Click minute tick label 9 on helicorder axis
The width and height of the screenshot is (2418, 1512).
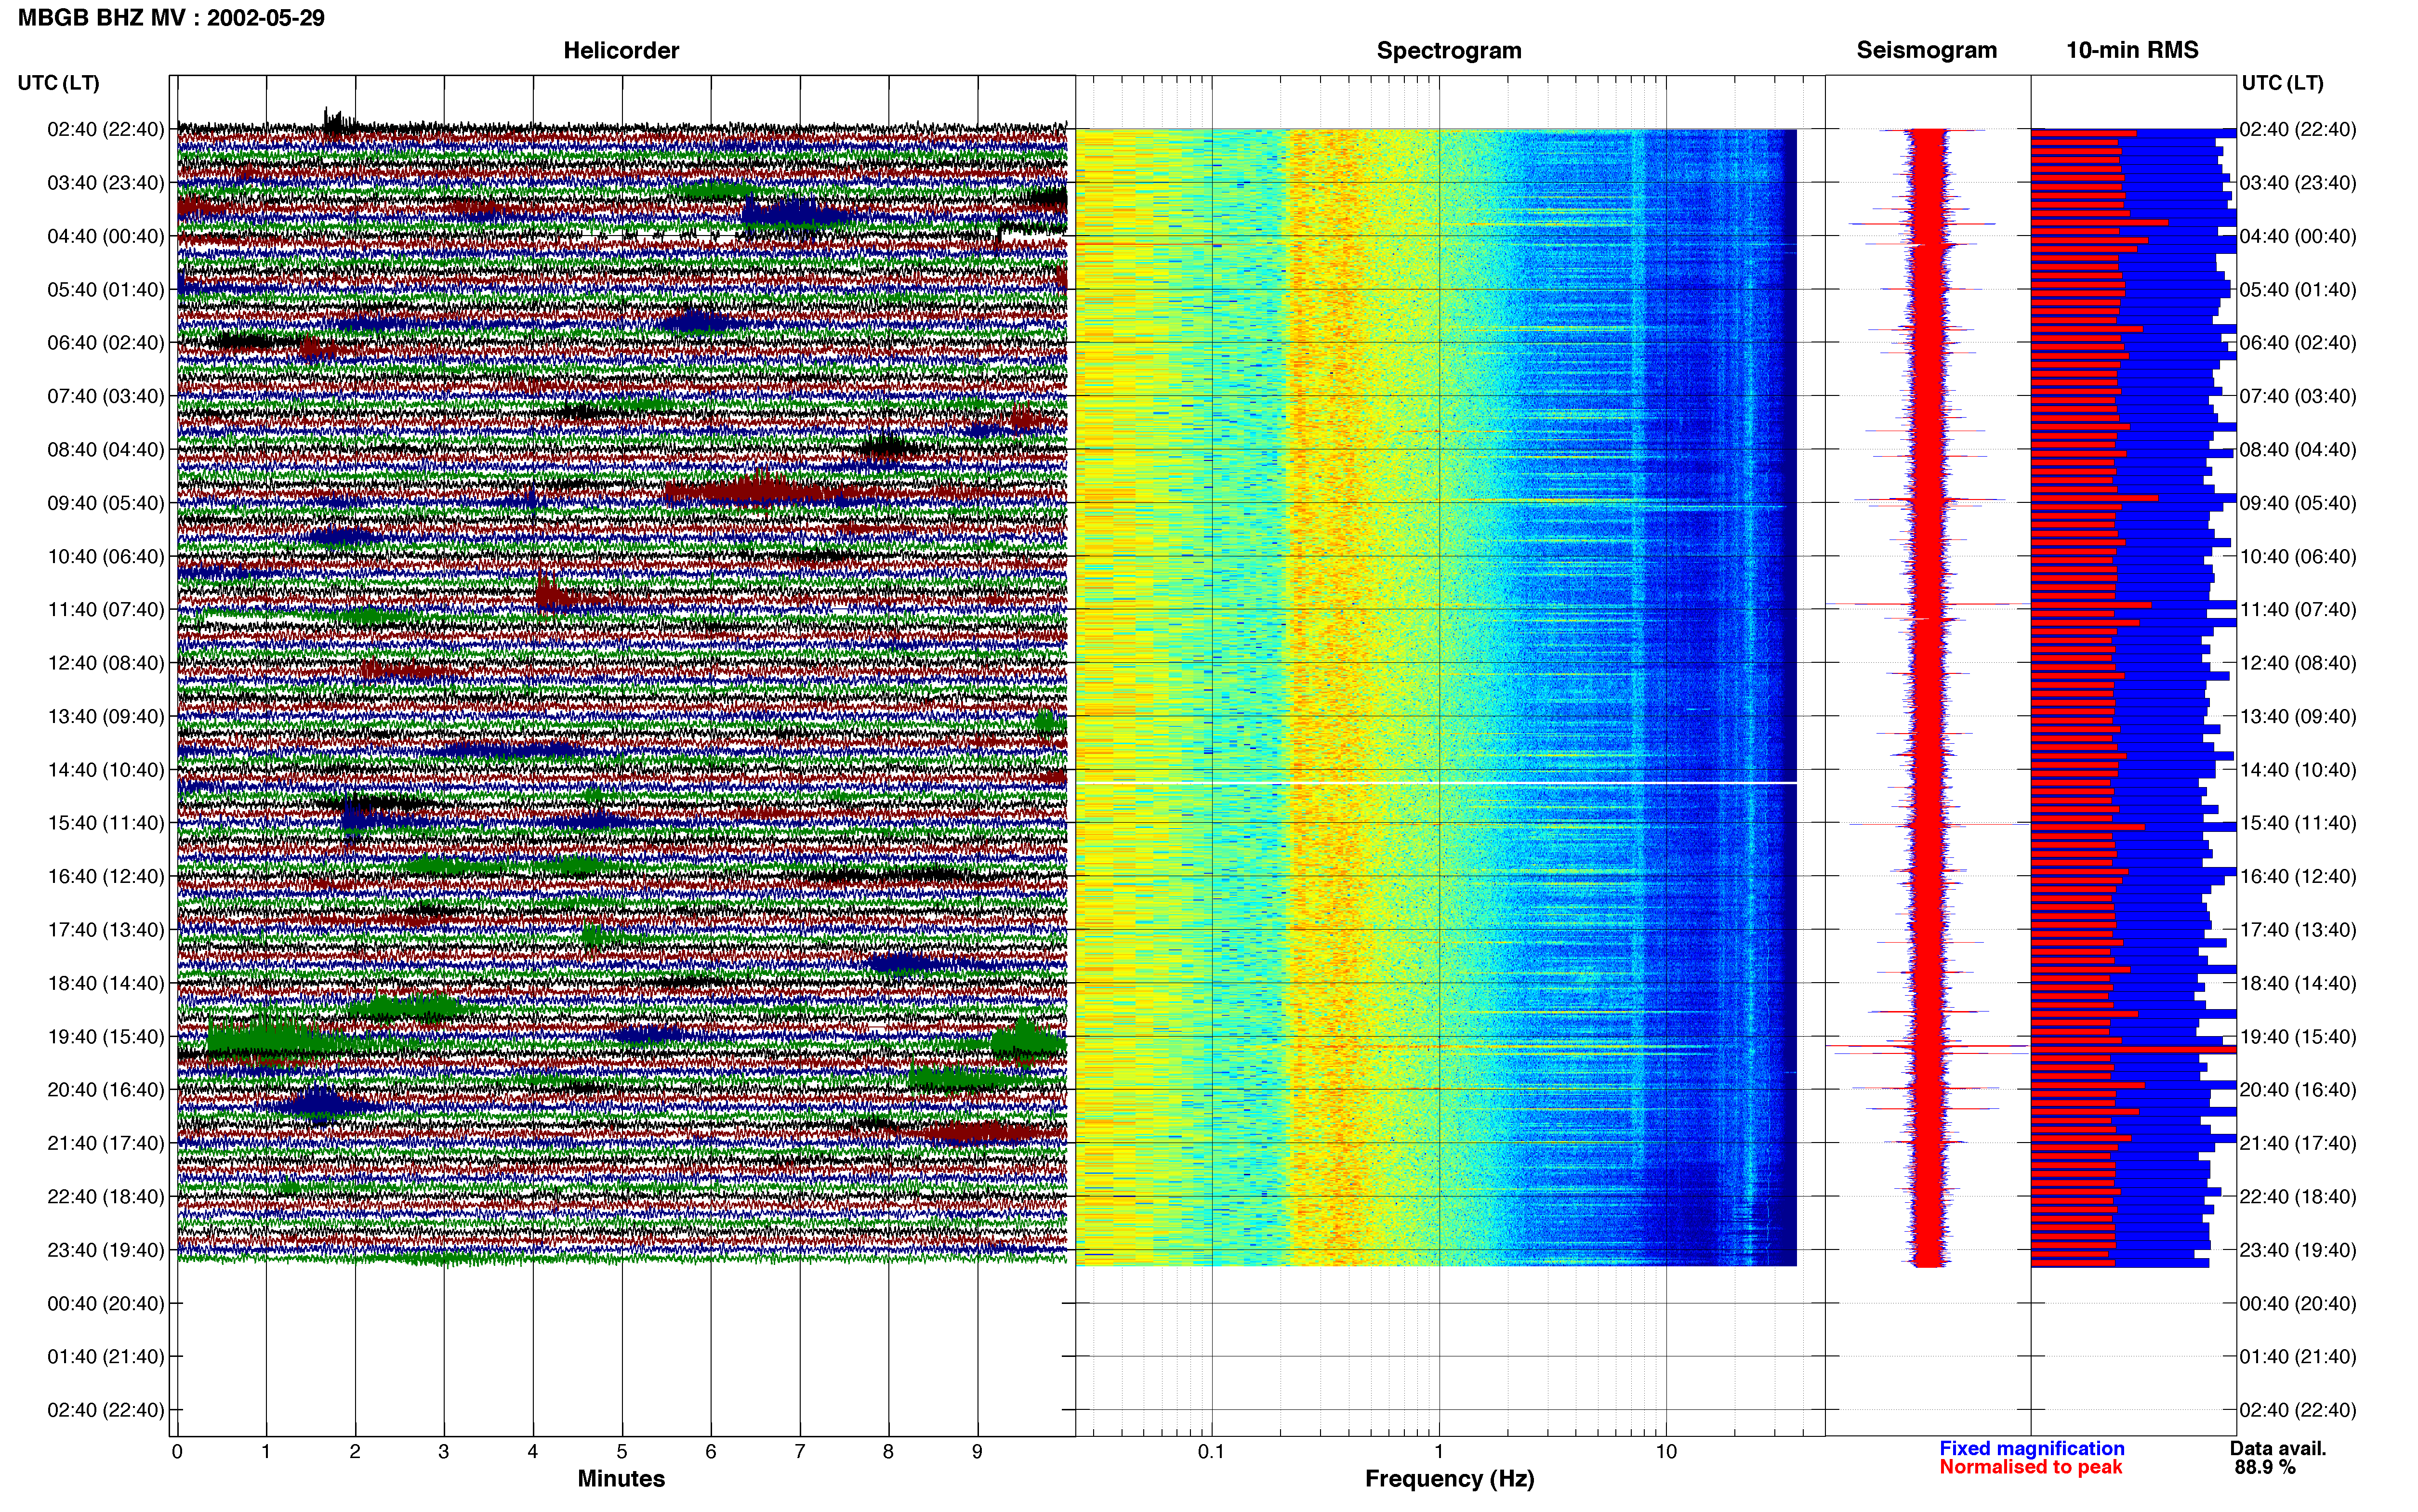click(x=977, y=1451)
